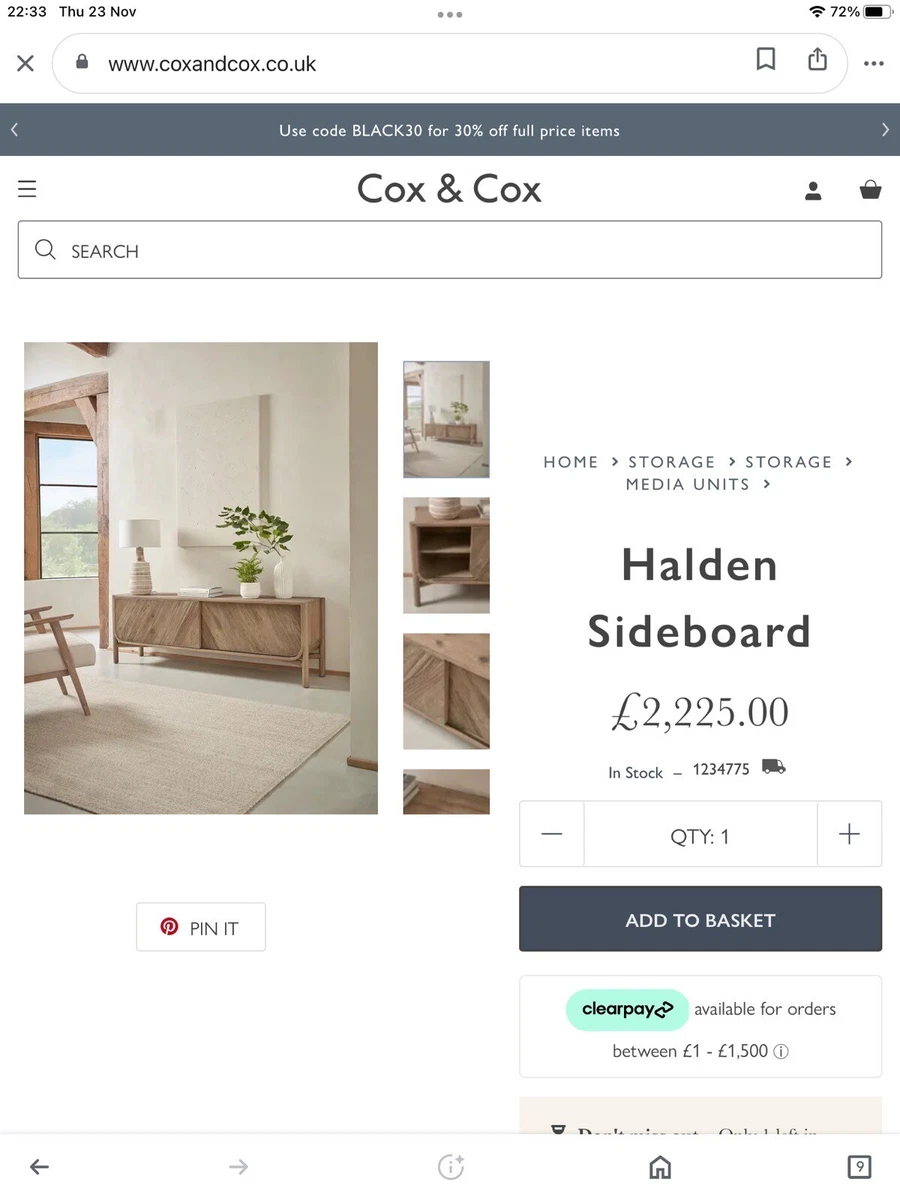This screenshot has height=1200, width=900.
Task: Decrease quantity with the minus button
Action: (552, 834)
